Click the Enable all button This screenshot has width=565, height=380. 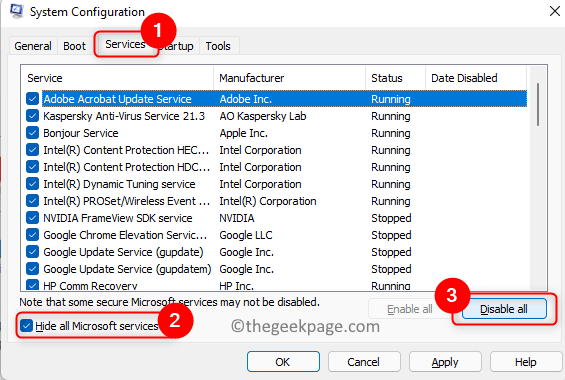coord(410,309)
